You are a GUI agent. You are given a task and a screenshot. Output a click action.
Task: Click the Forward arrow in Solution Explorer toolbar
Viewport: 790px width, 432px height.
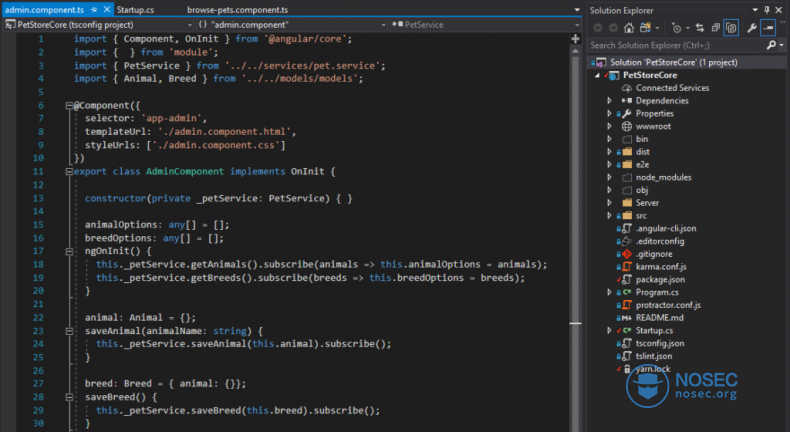pyautogui.click(x=613, y=28)
